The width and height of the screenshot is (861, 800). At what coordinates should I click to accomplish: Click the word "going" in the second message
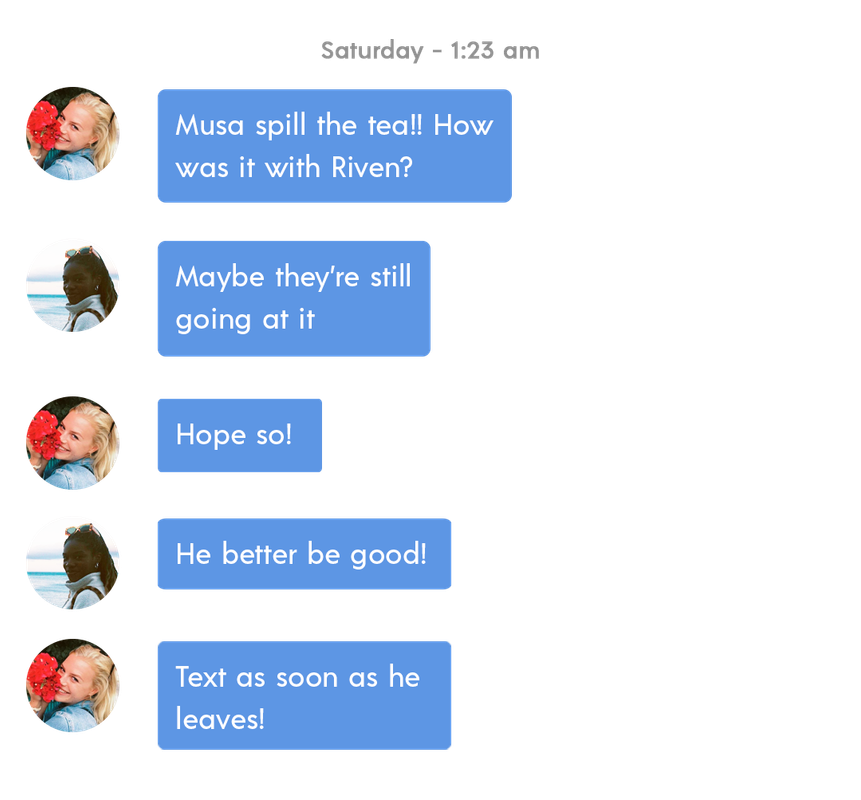pyautogui.click(x=213, y=321)
